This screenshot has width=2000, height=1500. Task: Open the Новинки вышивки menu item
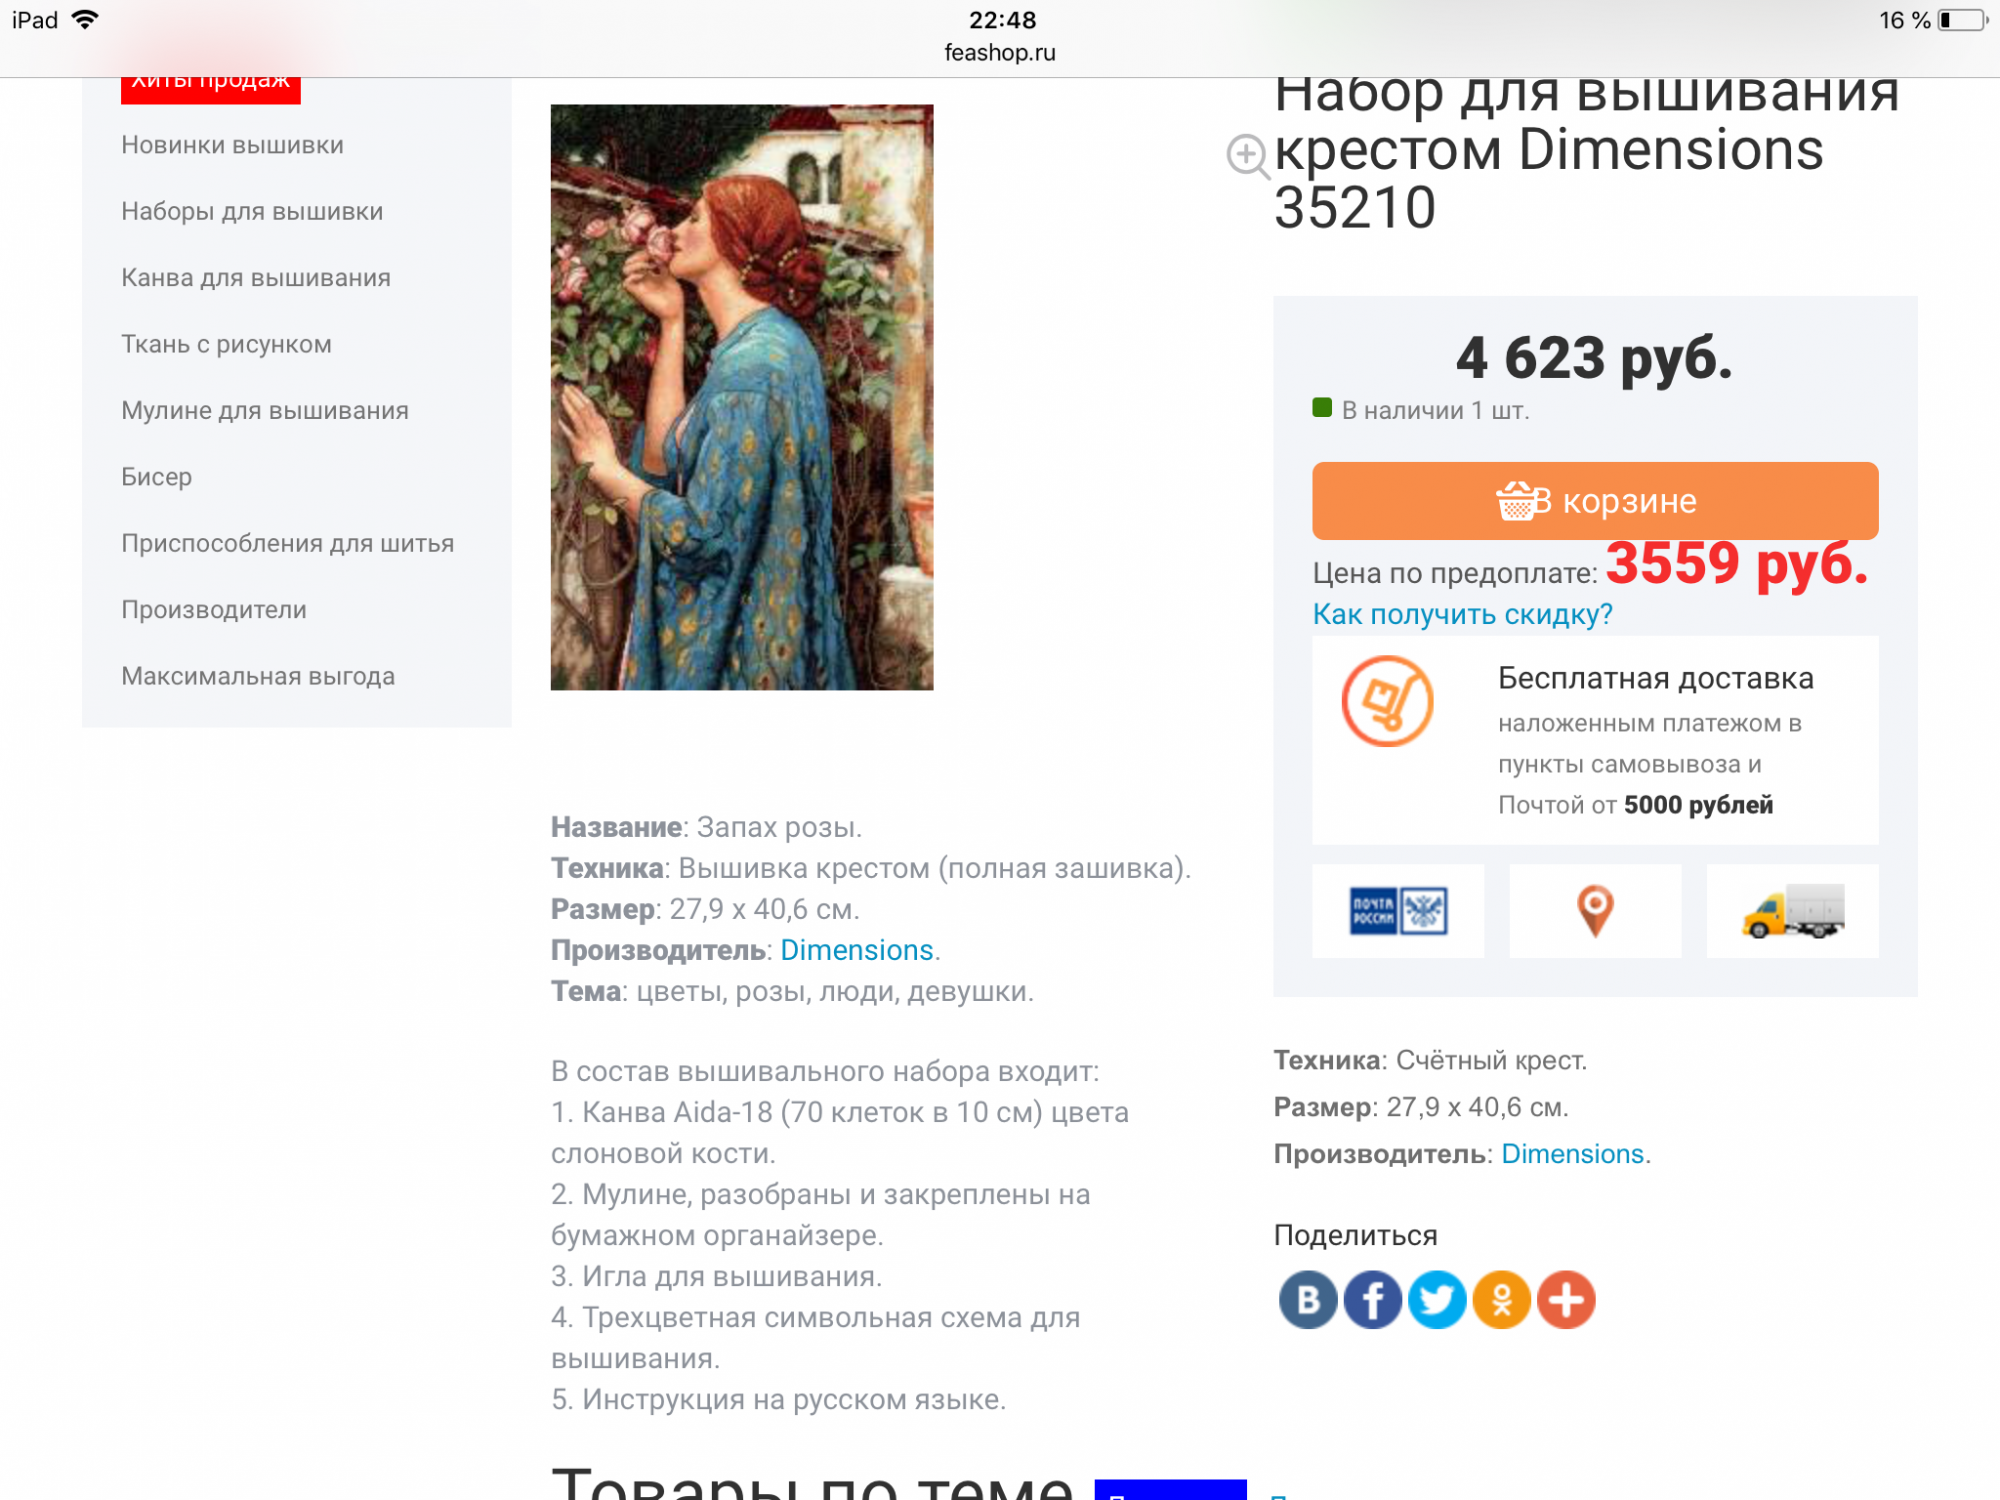232,145
